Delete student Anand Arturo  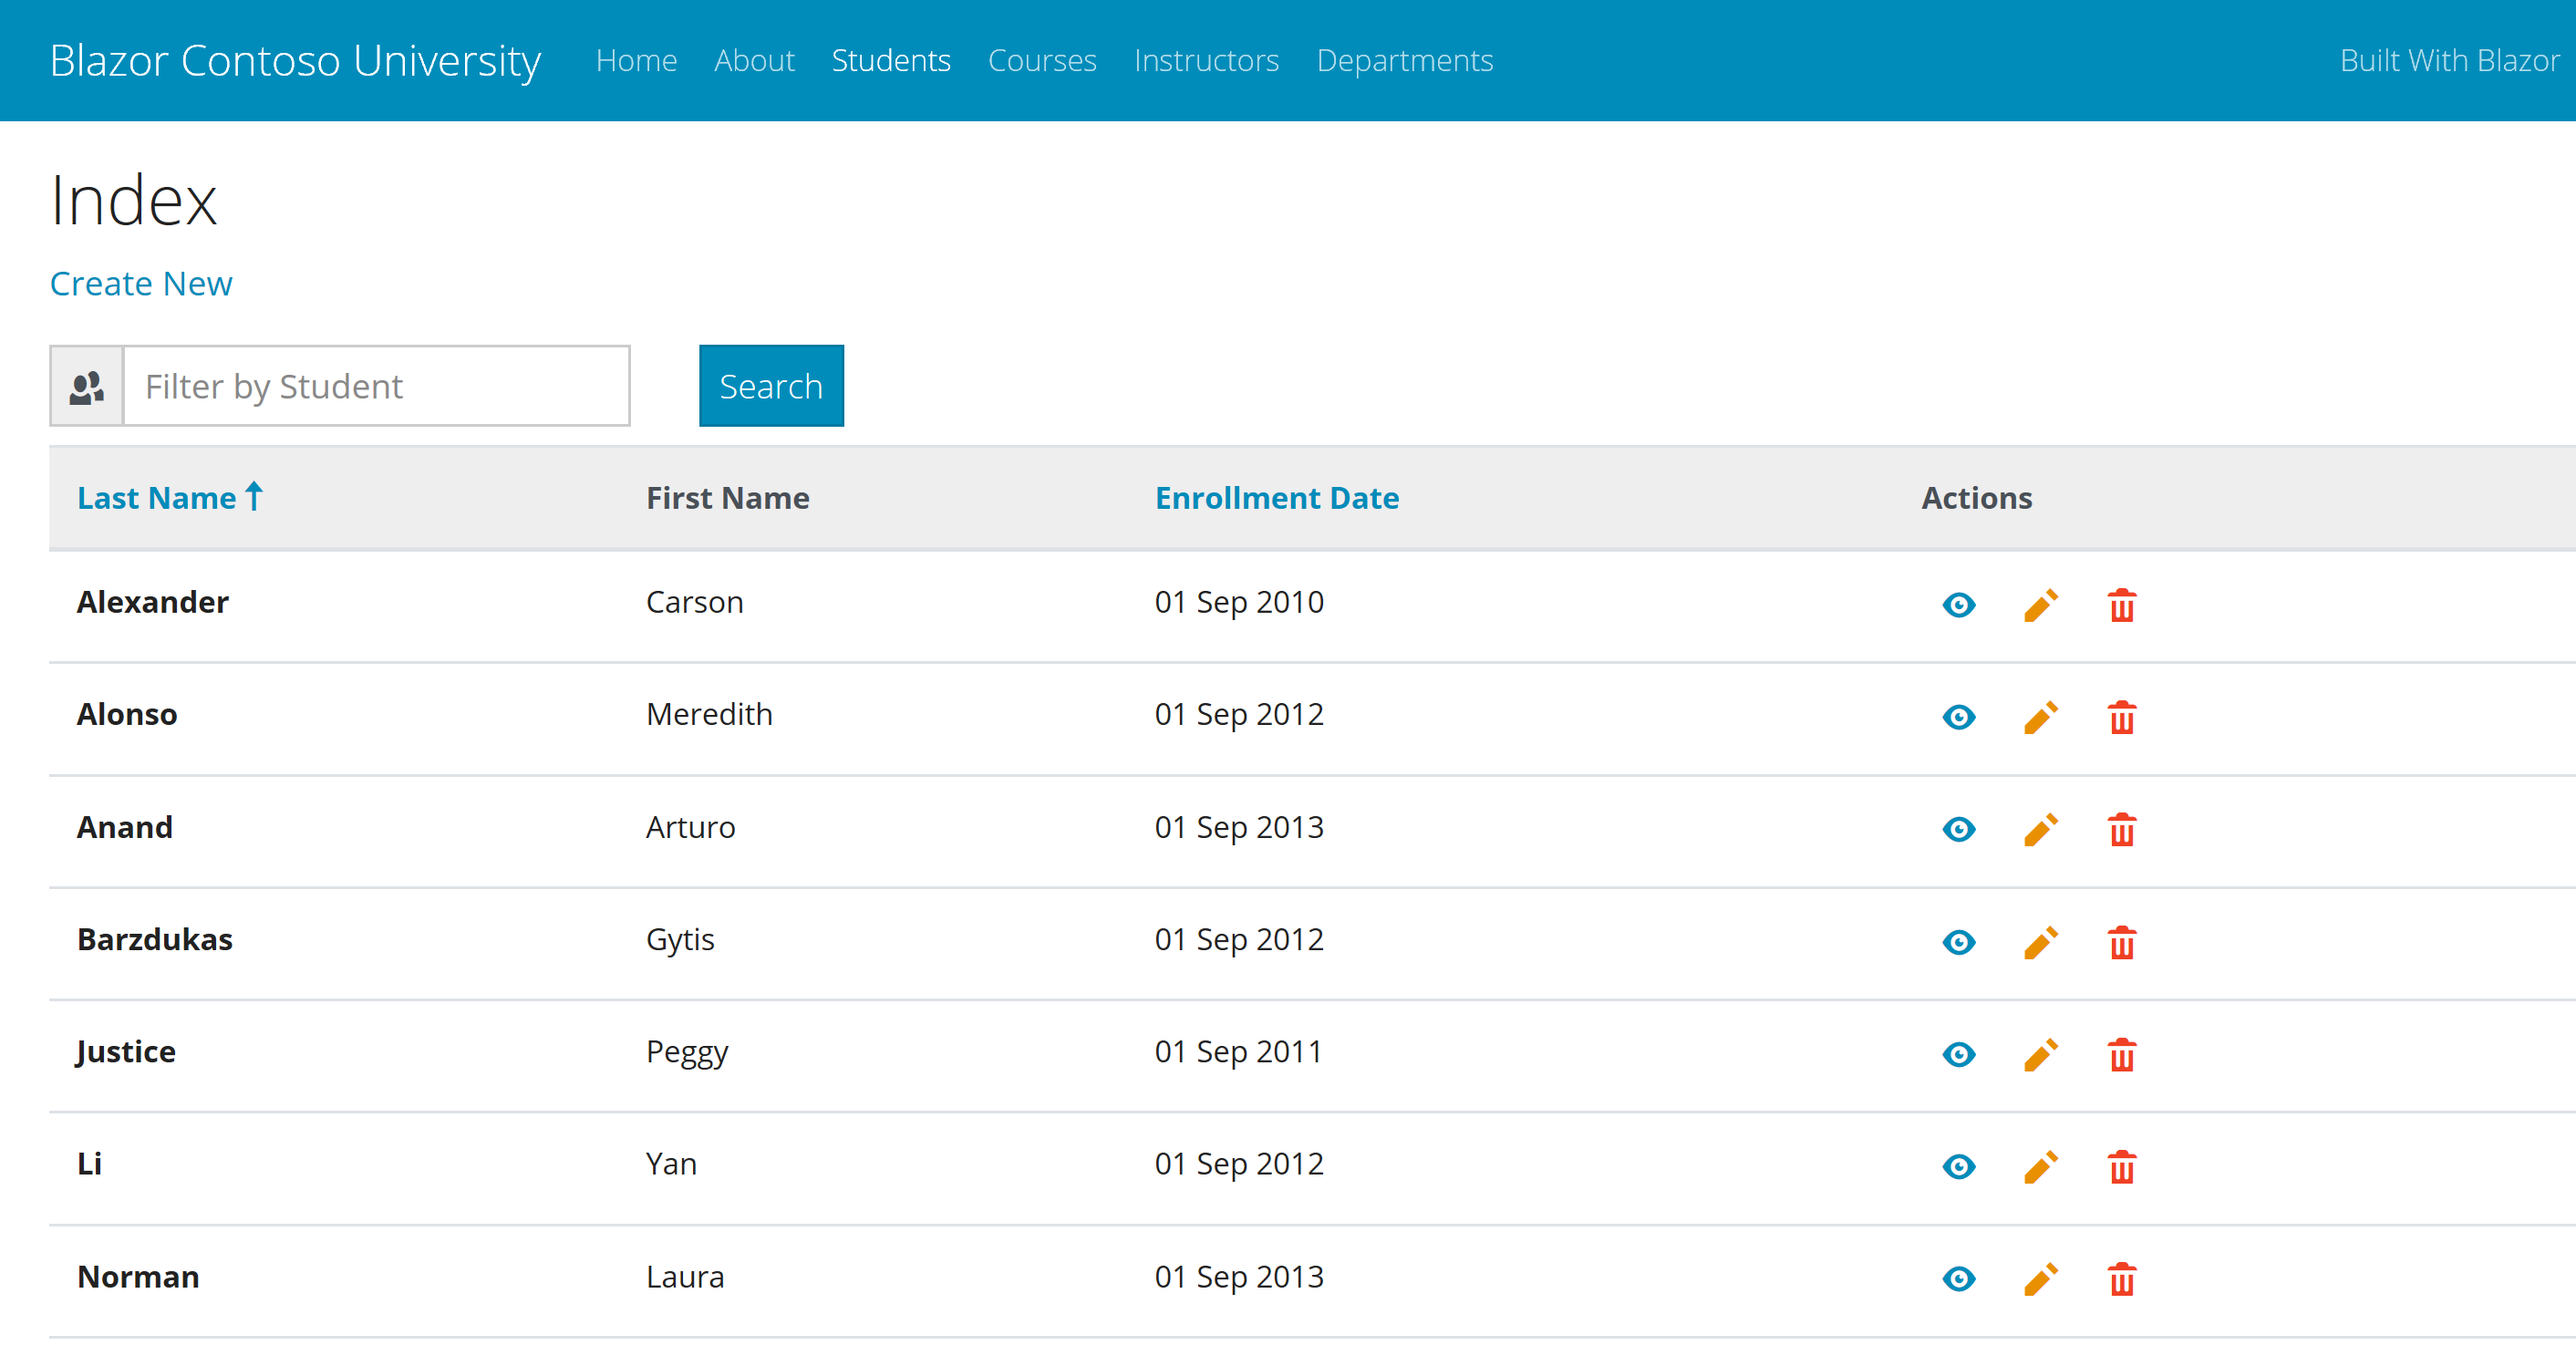2121,830
